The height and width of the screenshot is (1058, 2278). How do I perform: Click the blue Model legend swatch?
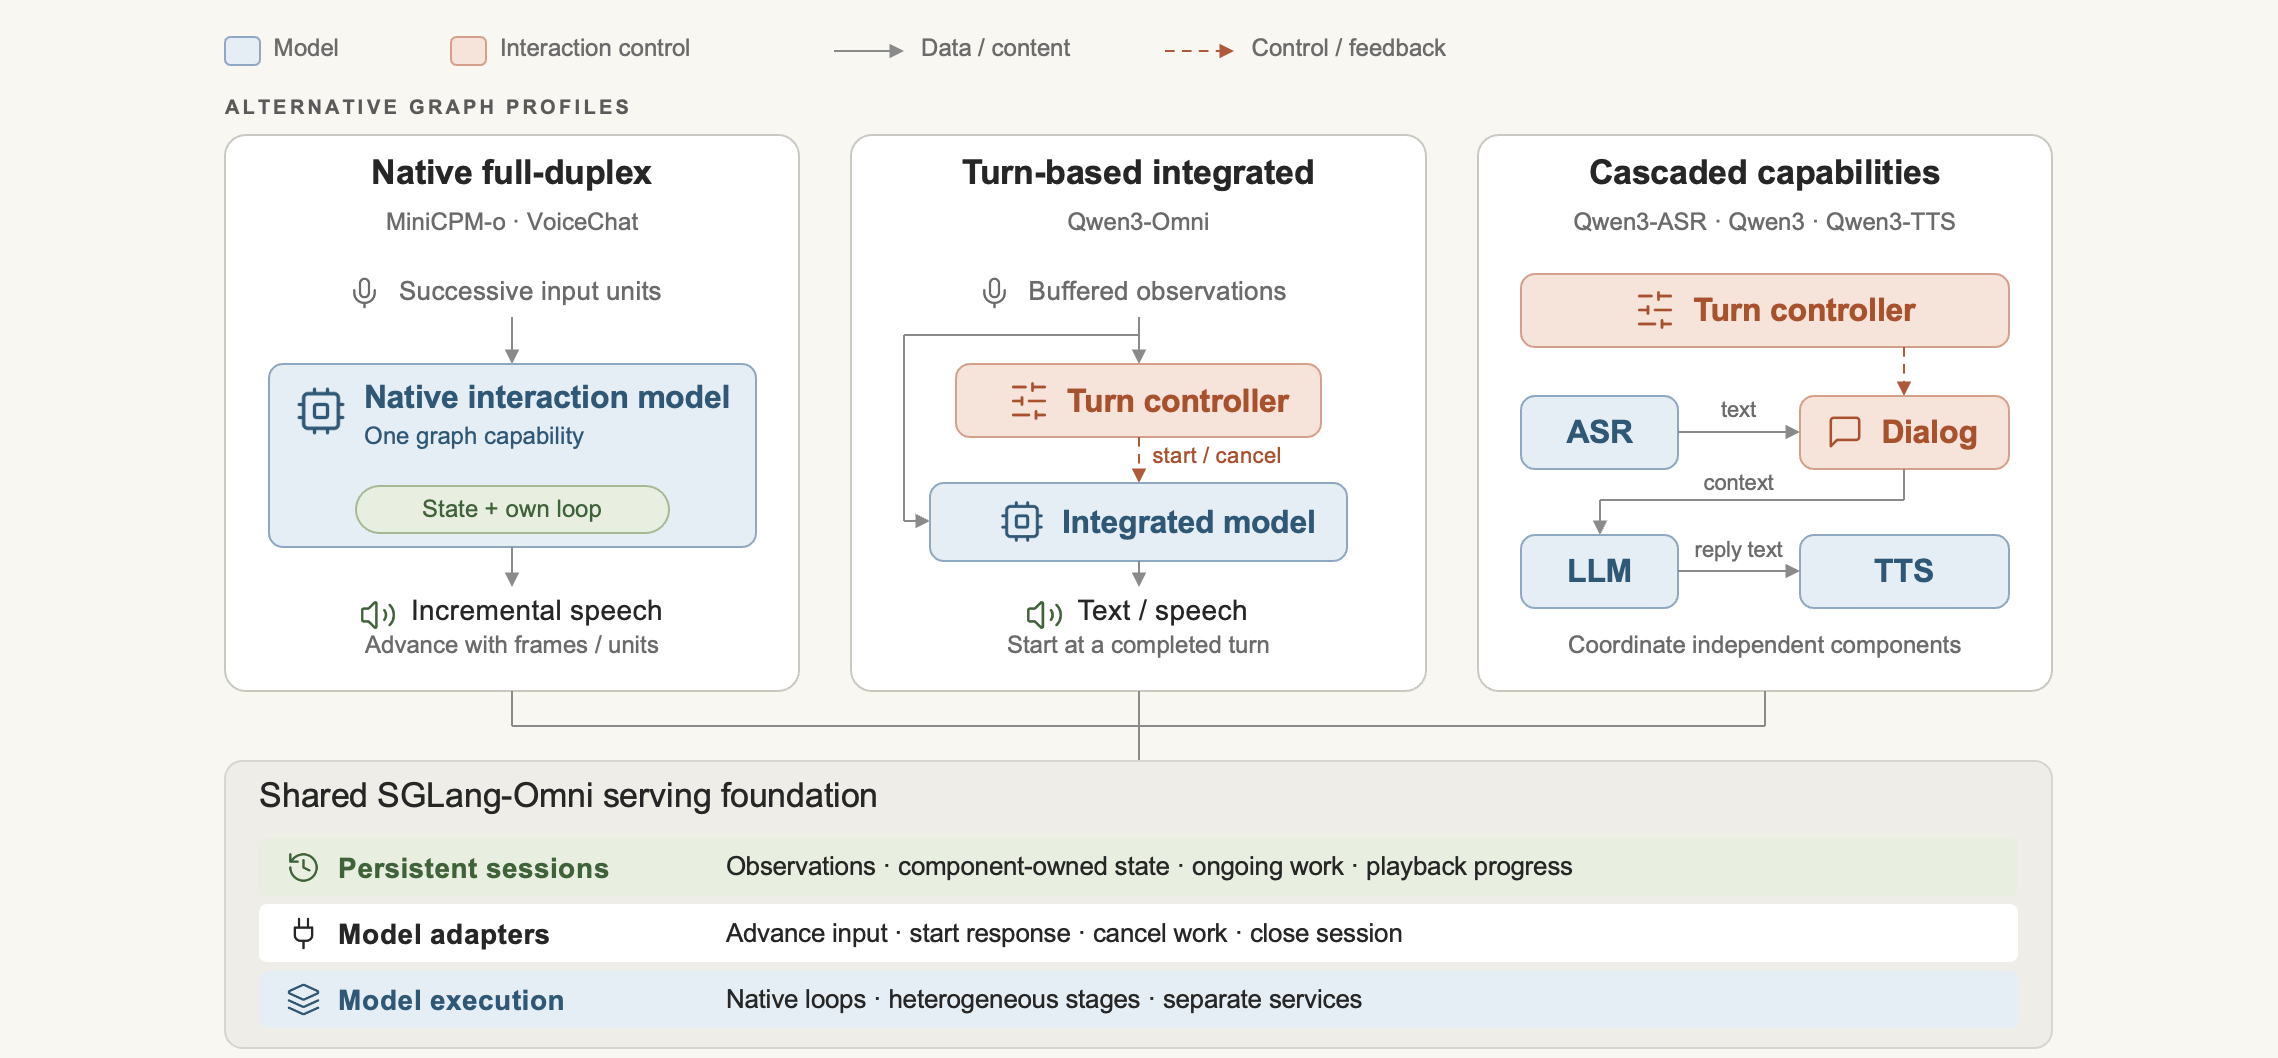[x=243, y=50]
